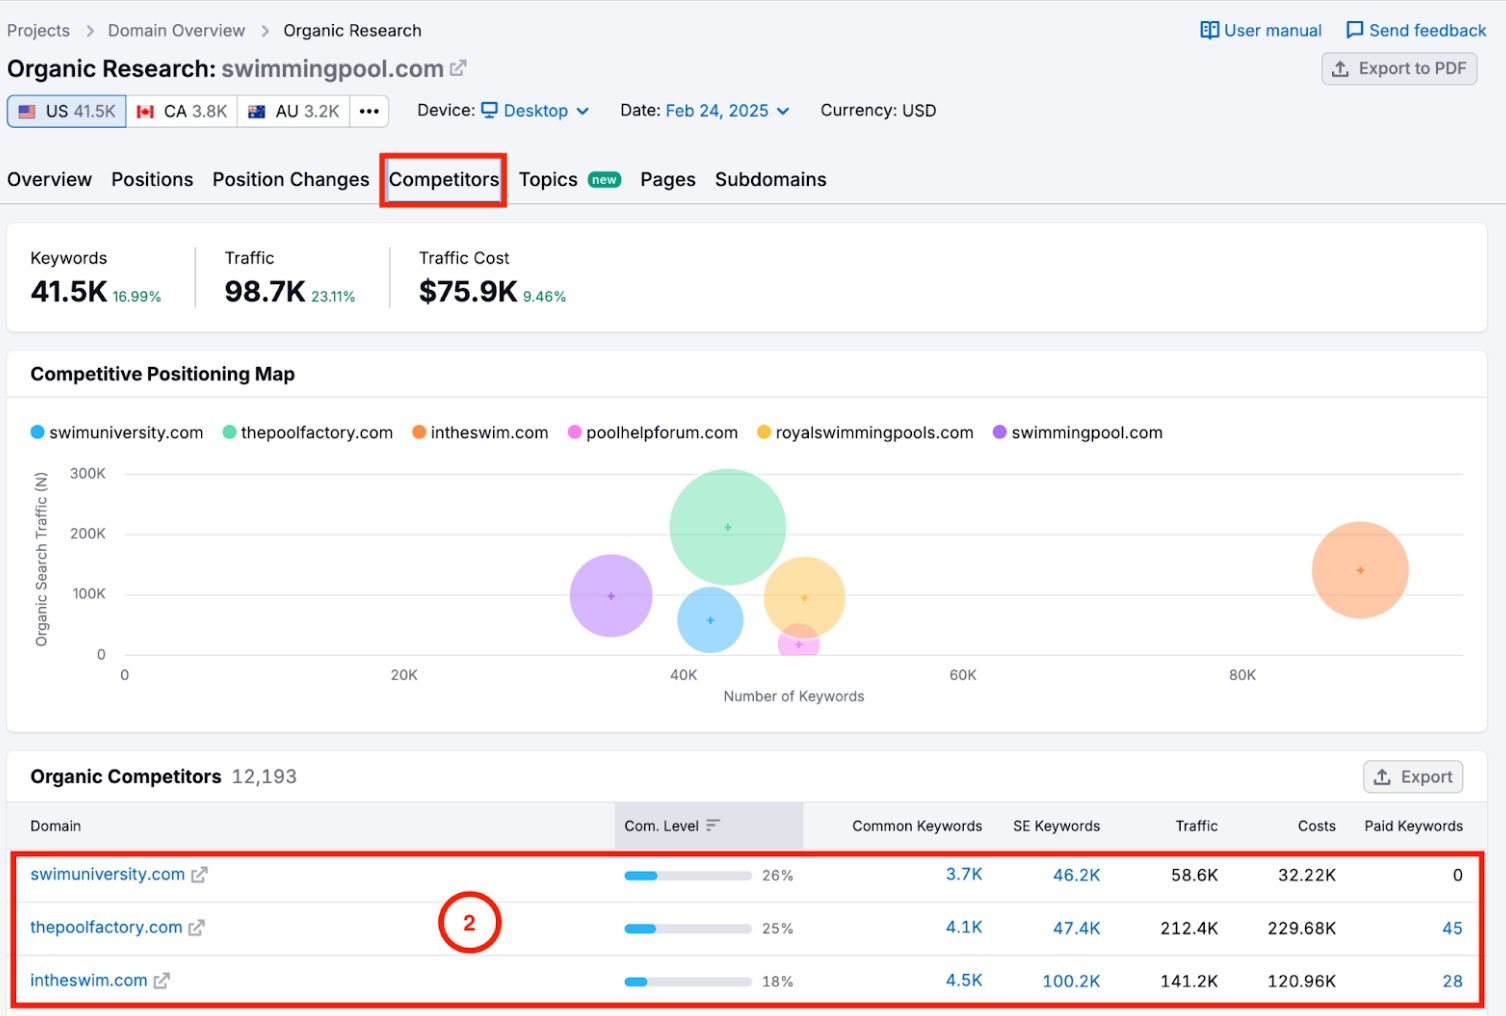Toggle poolhelpforum.com legend dot
Image resolution: width=1506 pixels, height=1016 pixels.
coord(575,432)
